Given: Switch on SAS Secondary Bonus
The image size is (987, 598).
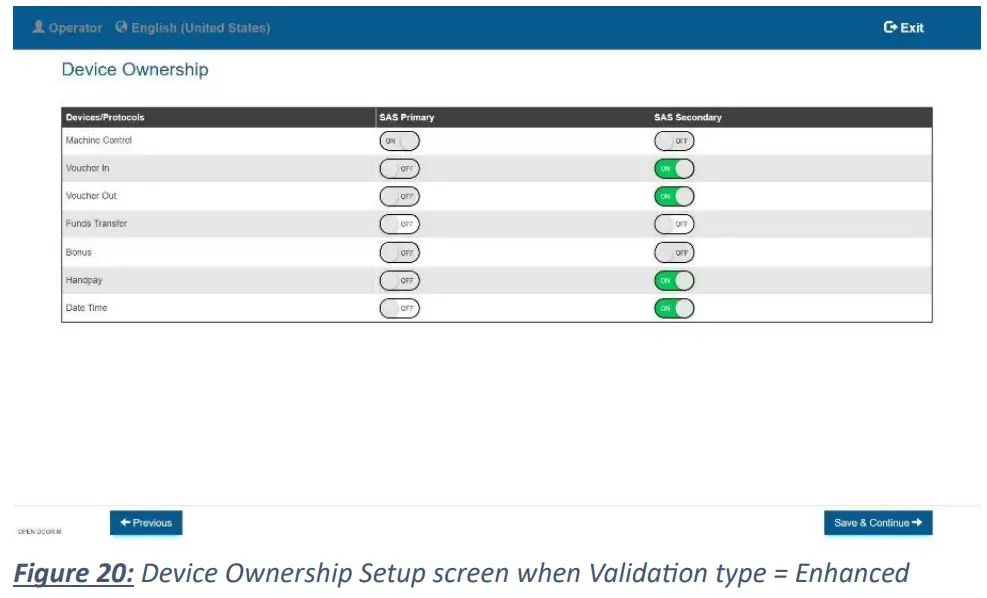Looking at the screenshot, I should coord(674,253).
